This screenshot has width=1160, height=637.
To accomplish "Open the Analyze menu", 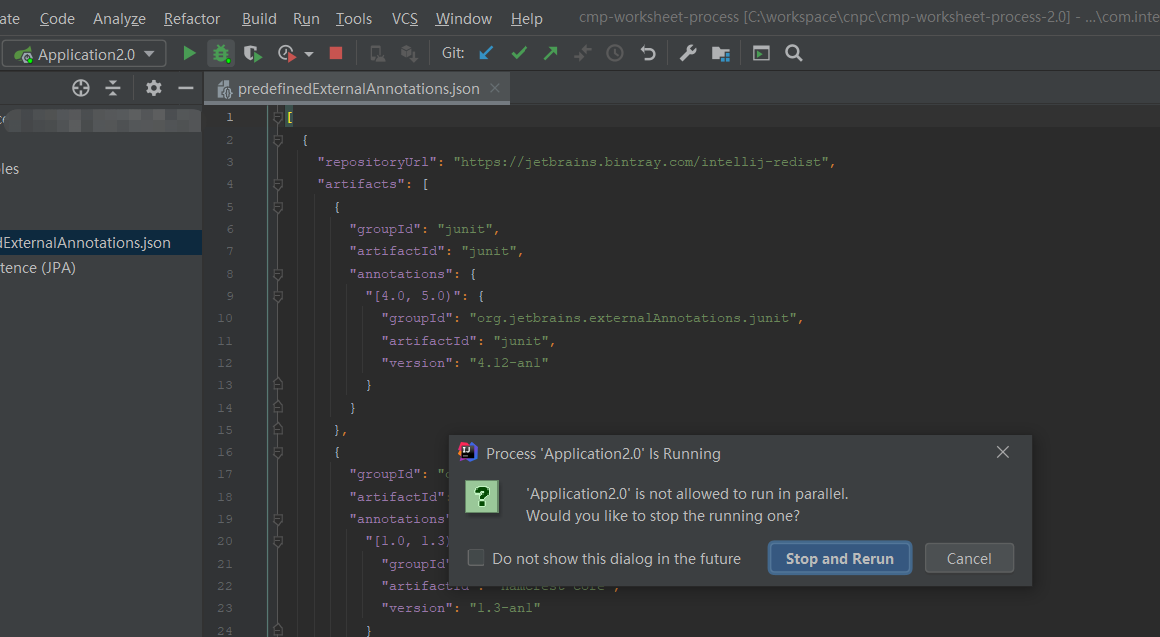I will tap(119, 18).
